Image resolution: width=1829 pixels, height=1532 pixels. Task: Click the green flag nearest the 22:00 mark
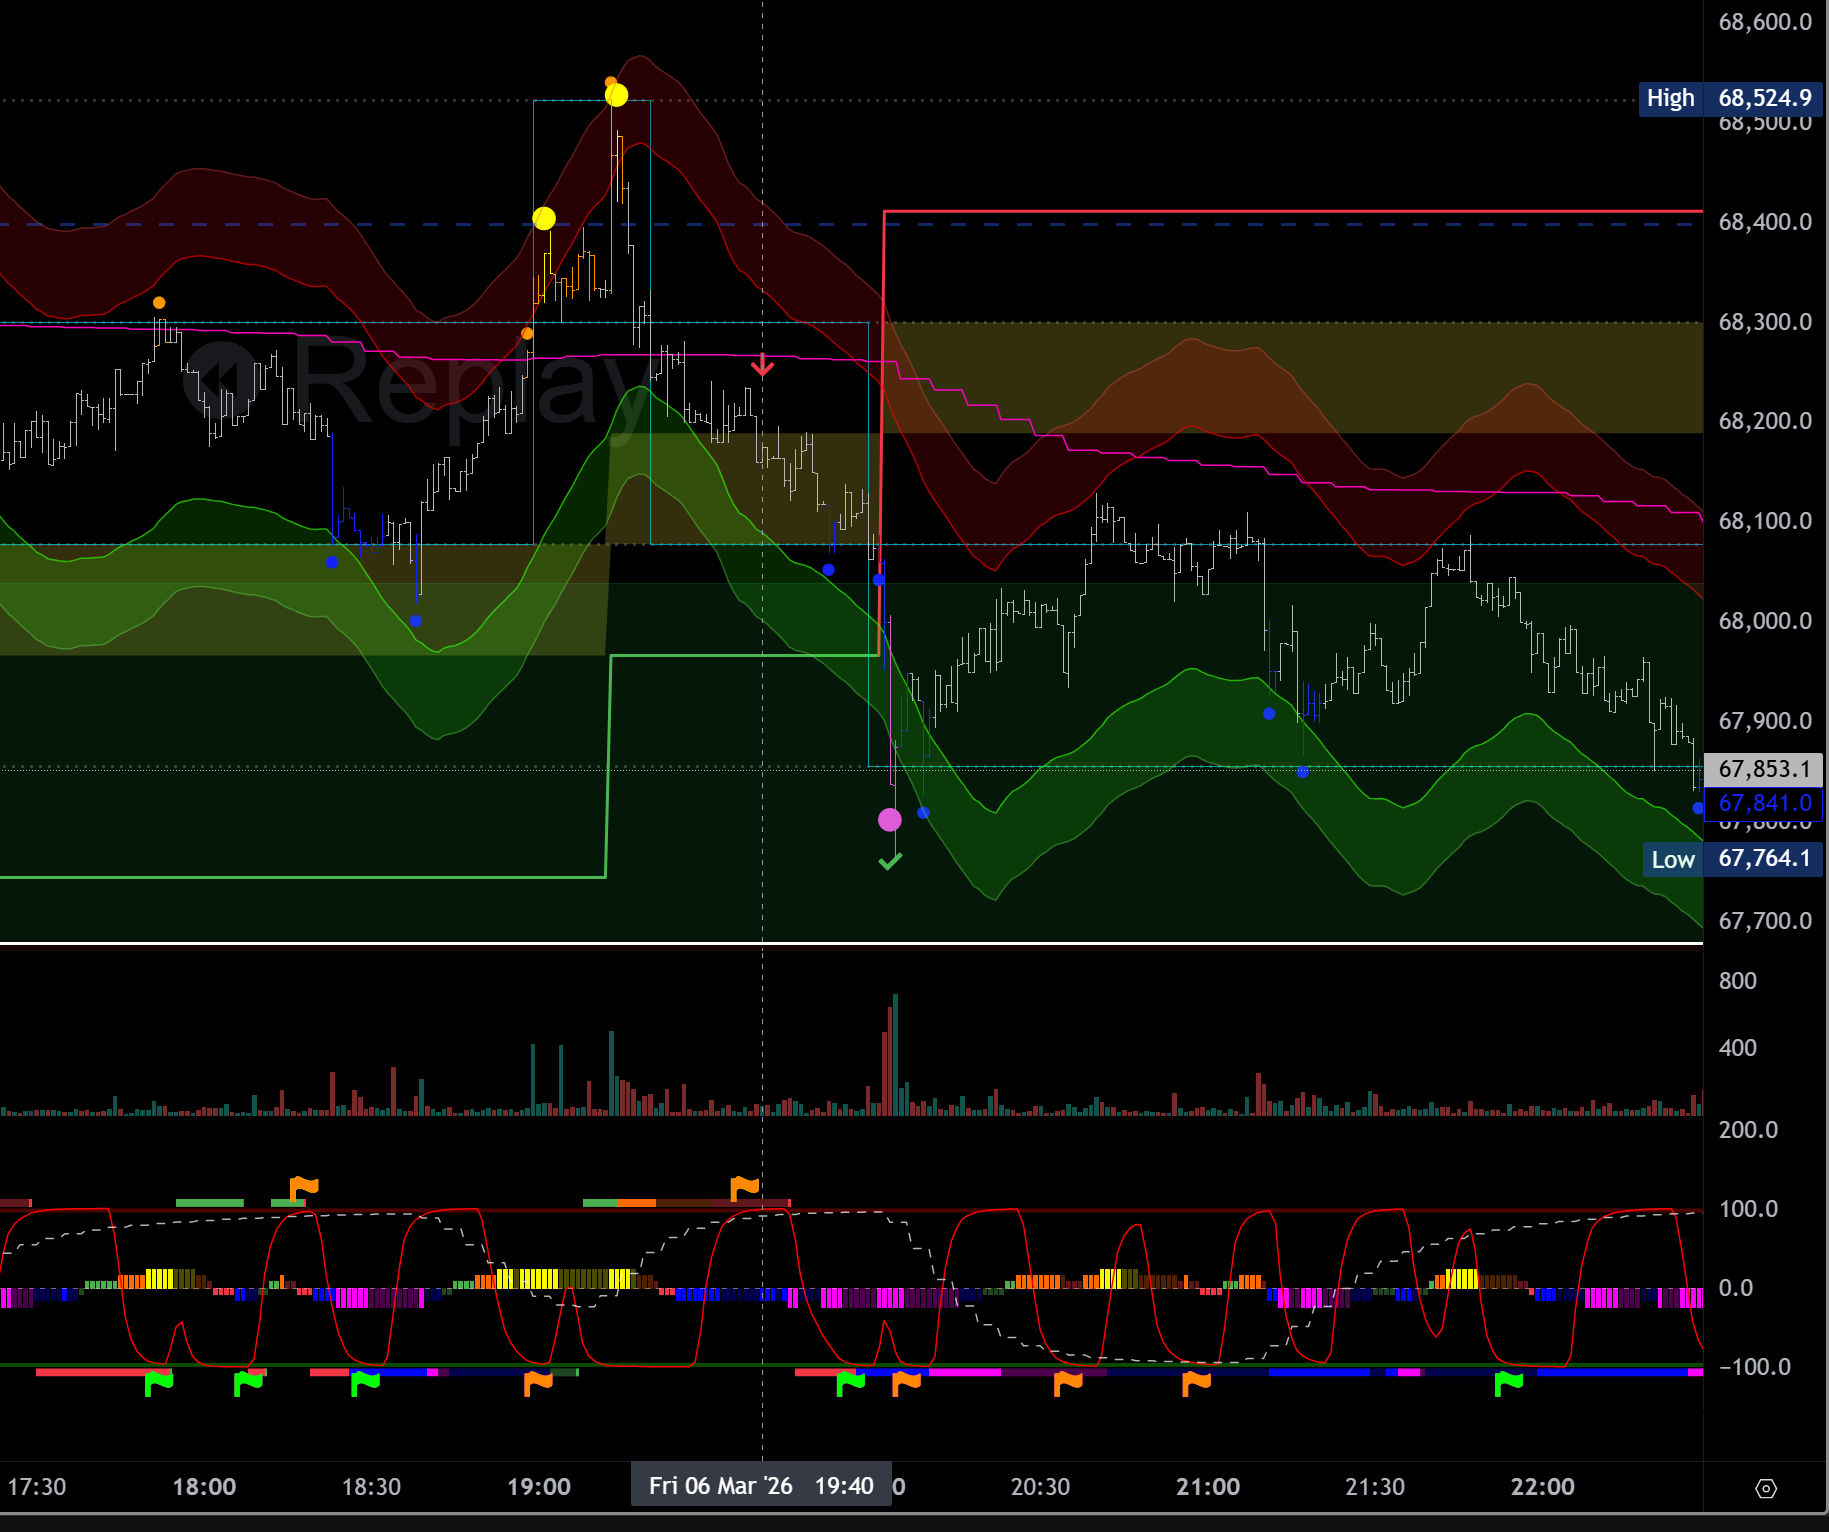(1508, 1383)
